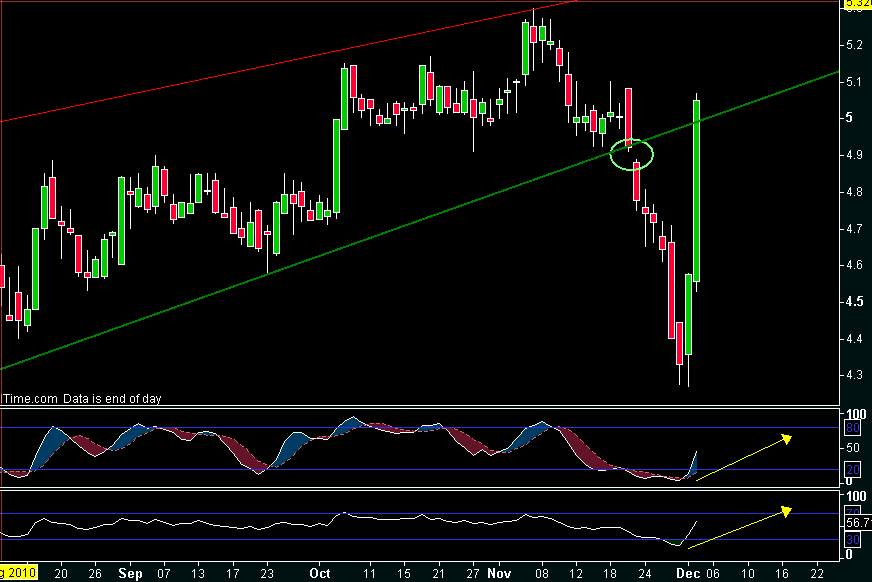
Task: Select date label 08 on time axis
Action: coord(542,573)
